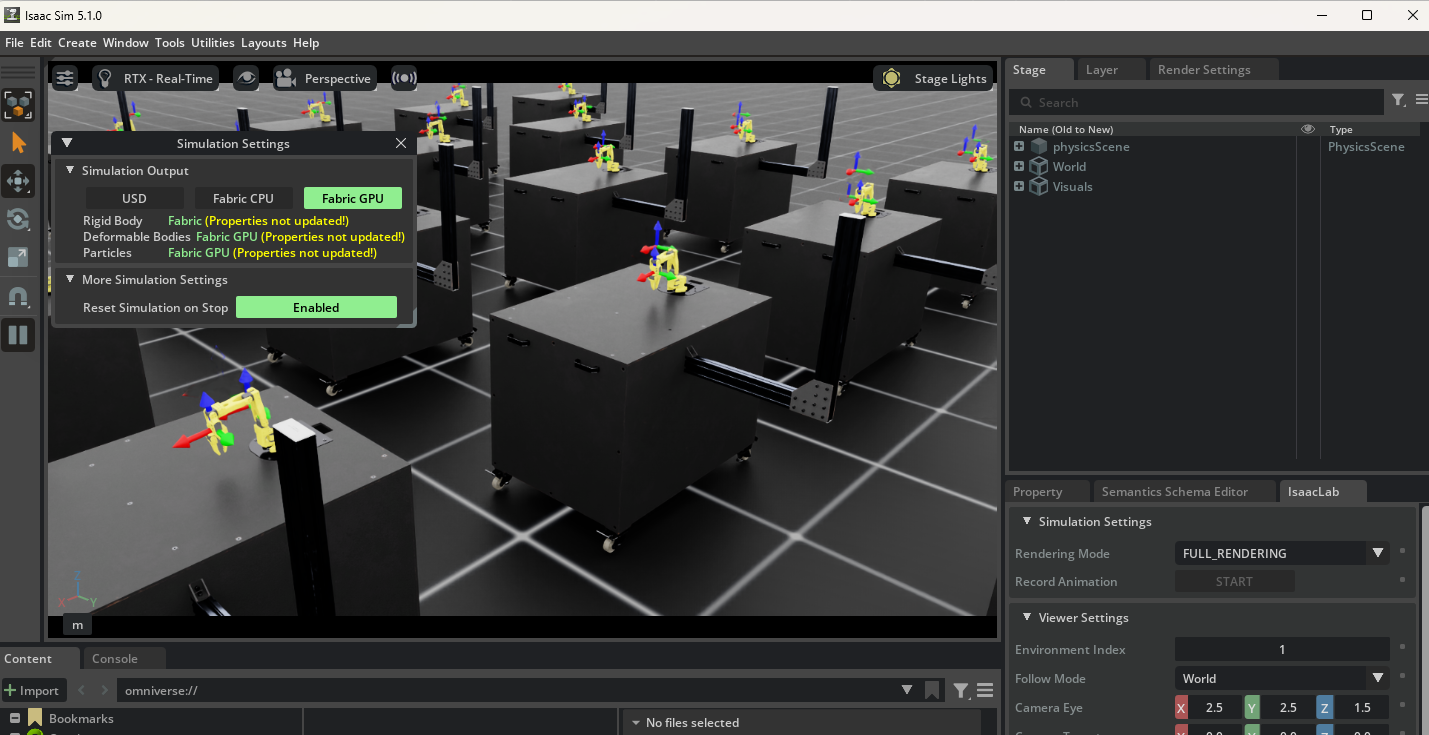Pause the running simulation
The width and height of the screenshot is (1429, 735).
(x=17, y=334)
